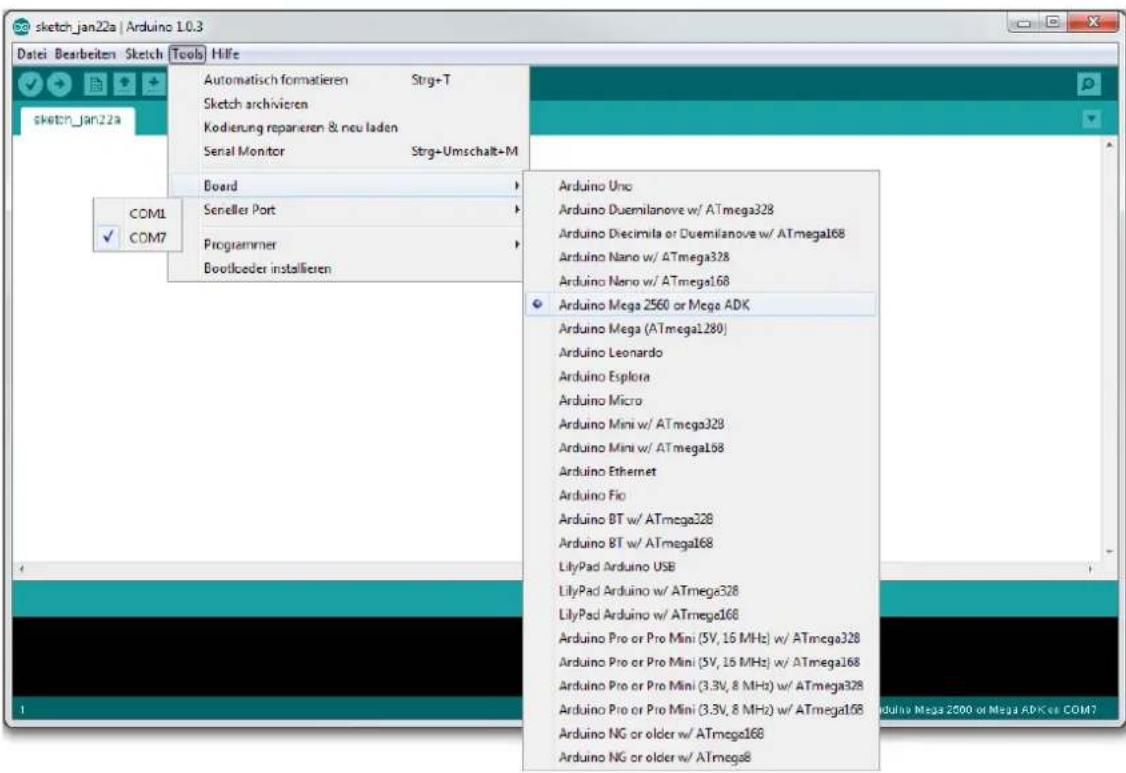This screenshot has width=1126, height=773.
Task: Choose Pro Mini (3.3V, 8 MHz) w/ ATmega328
Action: [701, 685]
